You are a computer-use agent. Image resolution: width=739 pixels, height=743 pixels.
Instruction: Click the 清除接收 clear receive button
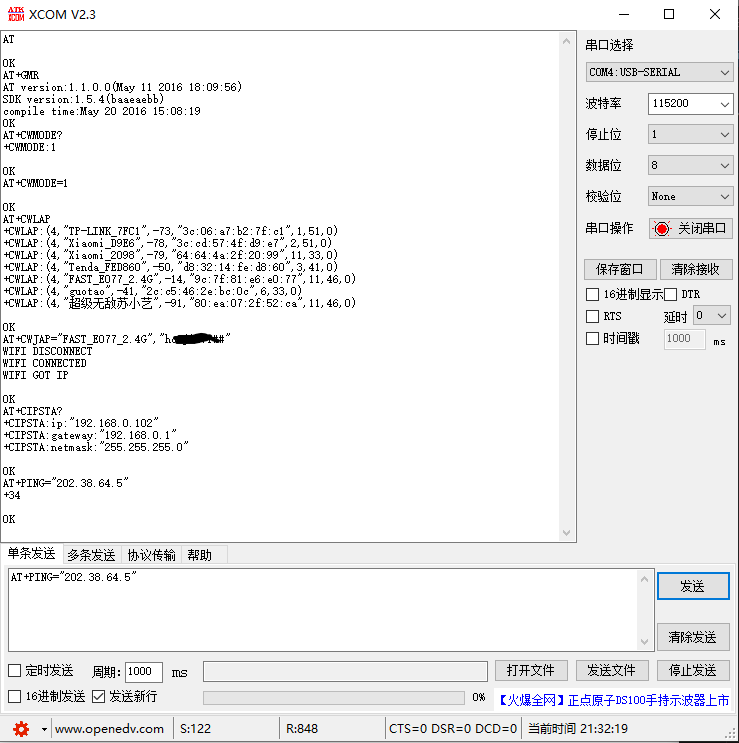tap(696, 269)
